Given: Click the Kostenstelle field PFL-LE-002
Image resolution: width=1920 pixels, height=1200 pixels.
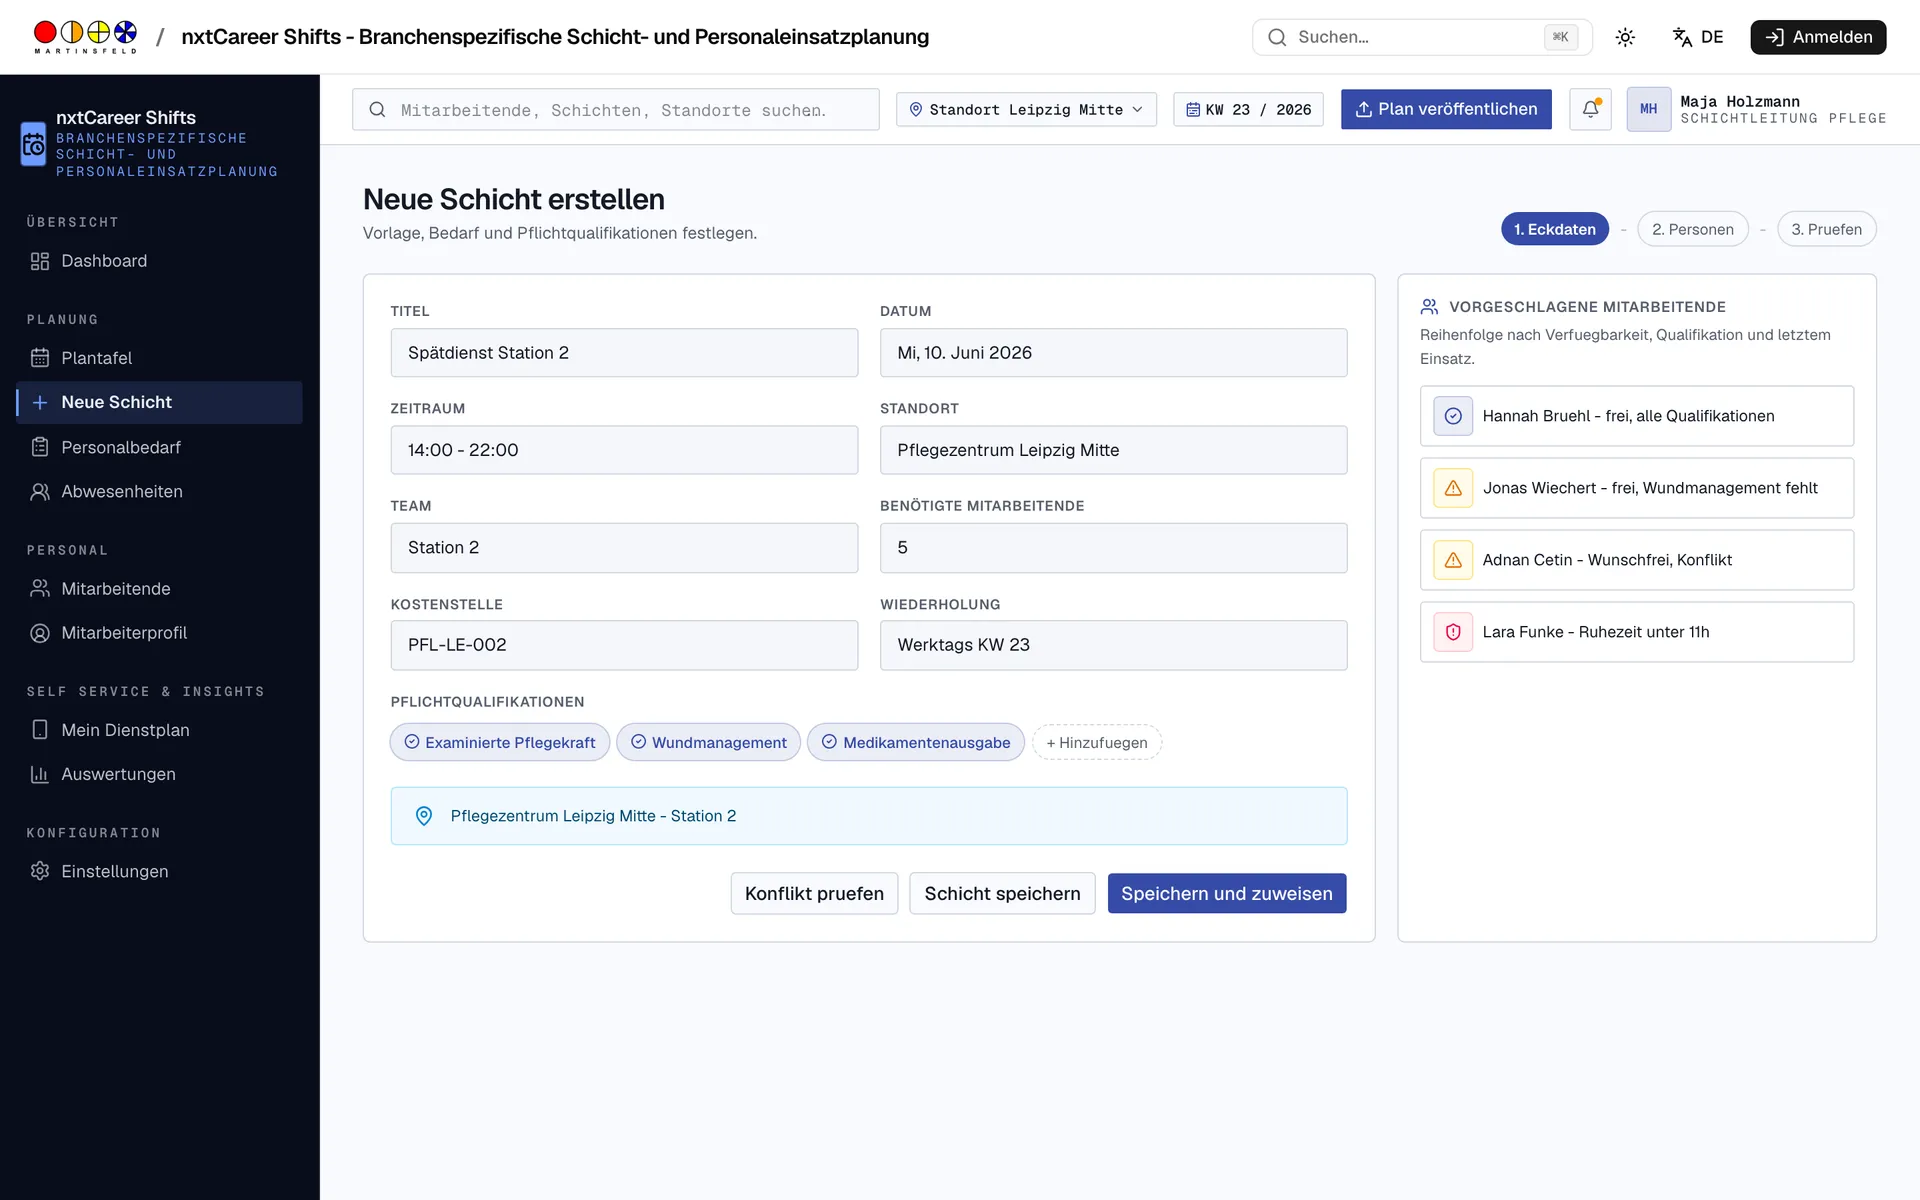Looking at the screenshot, I should [624, 645].
